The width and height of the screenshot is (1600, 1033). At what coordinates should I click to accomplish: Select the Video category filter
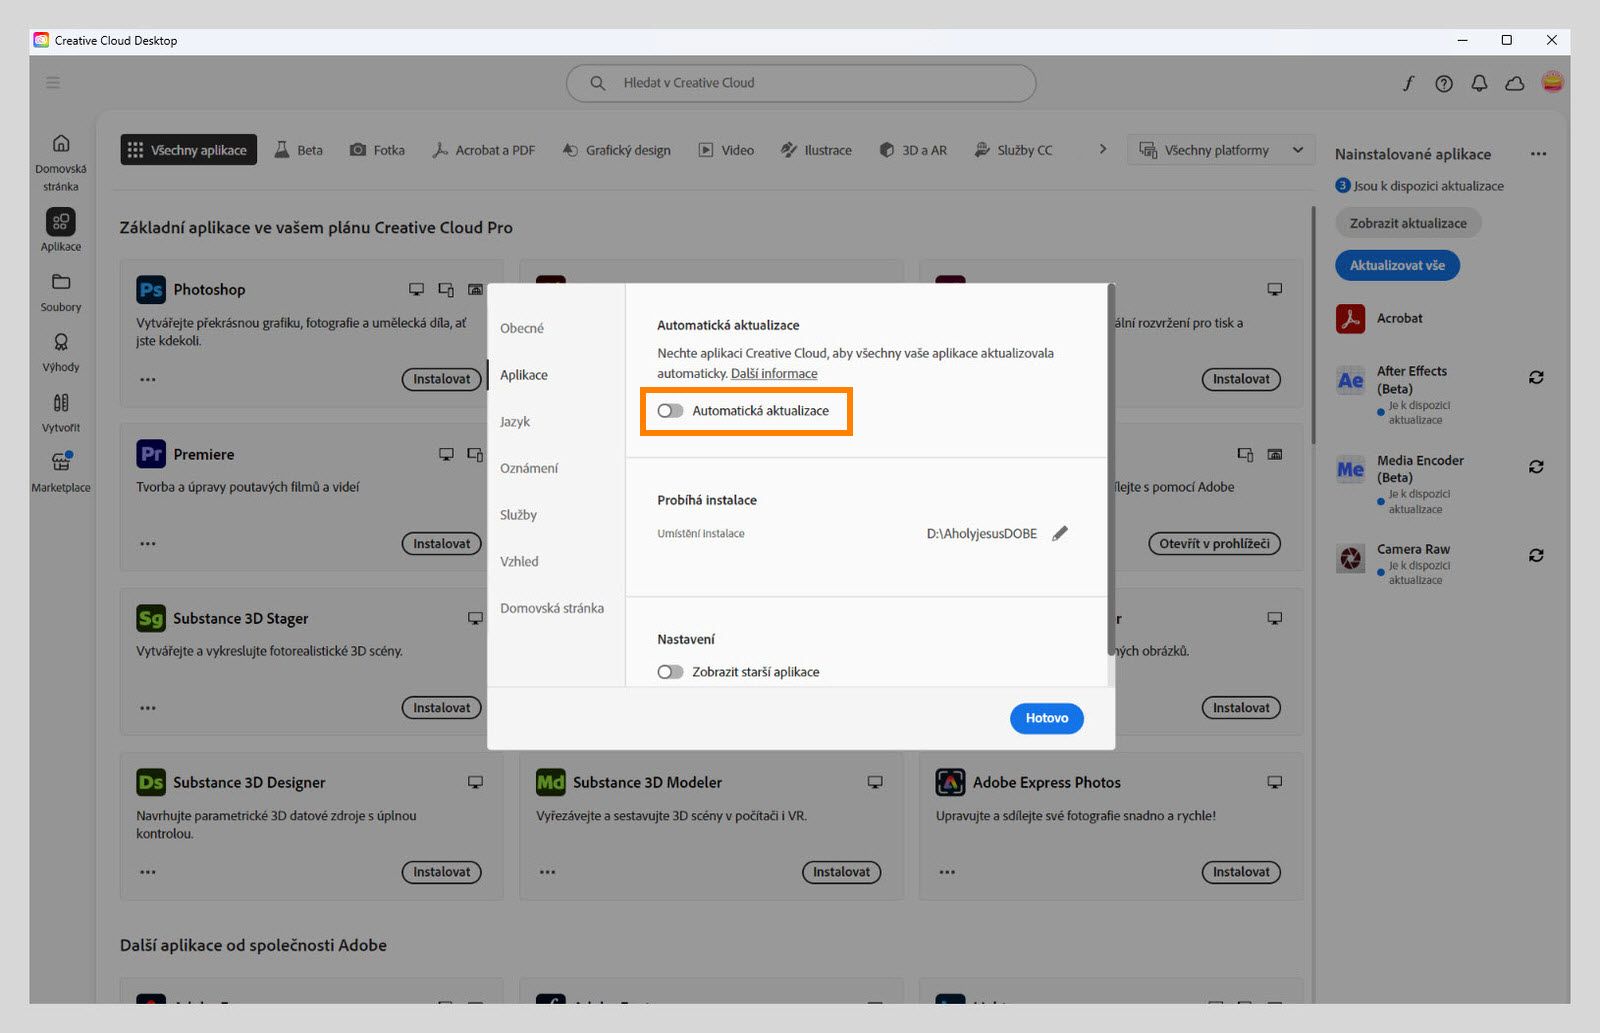point(726,150)
